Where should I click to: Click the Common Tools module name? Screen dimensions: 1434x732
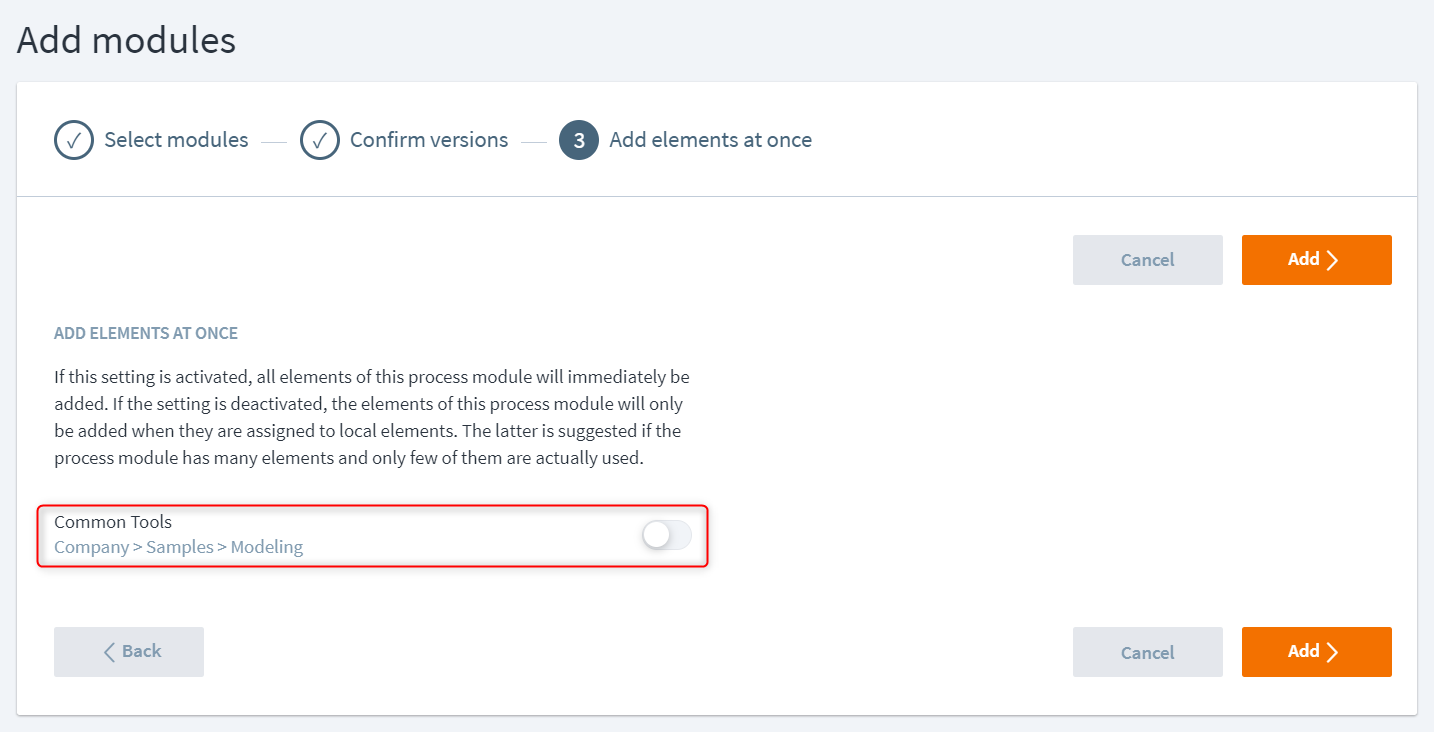(x=113, y=522)
